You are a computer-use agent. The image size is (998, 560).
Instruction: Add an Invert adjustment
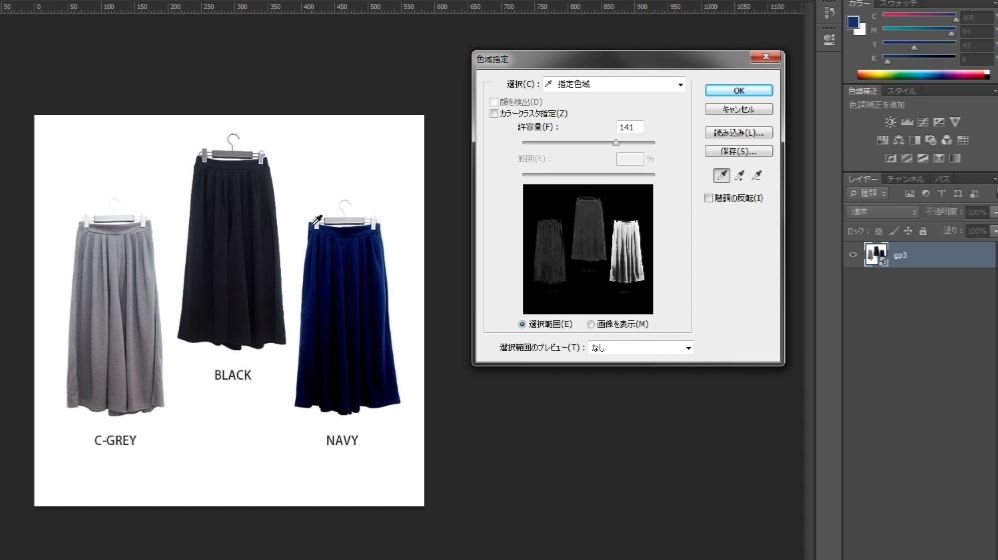point(890,158)
